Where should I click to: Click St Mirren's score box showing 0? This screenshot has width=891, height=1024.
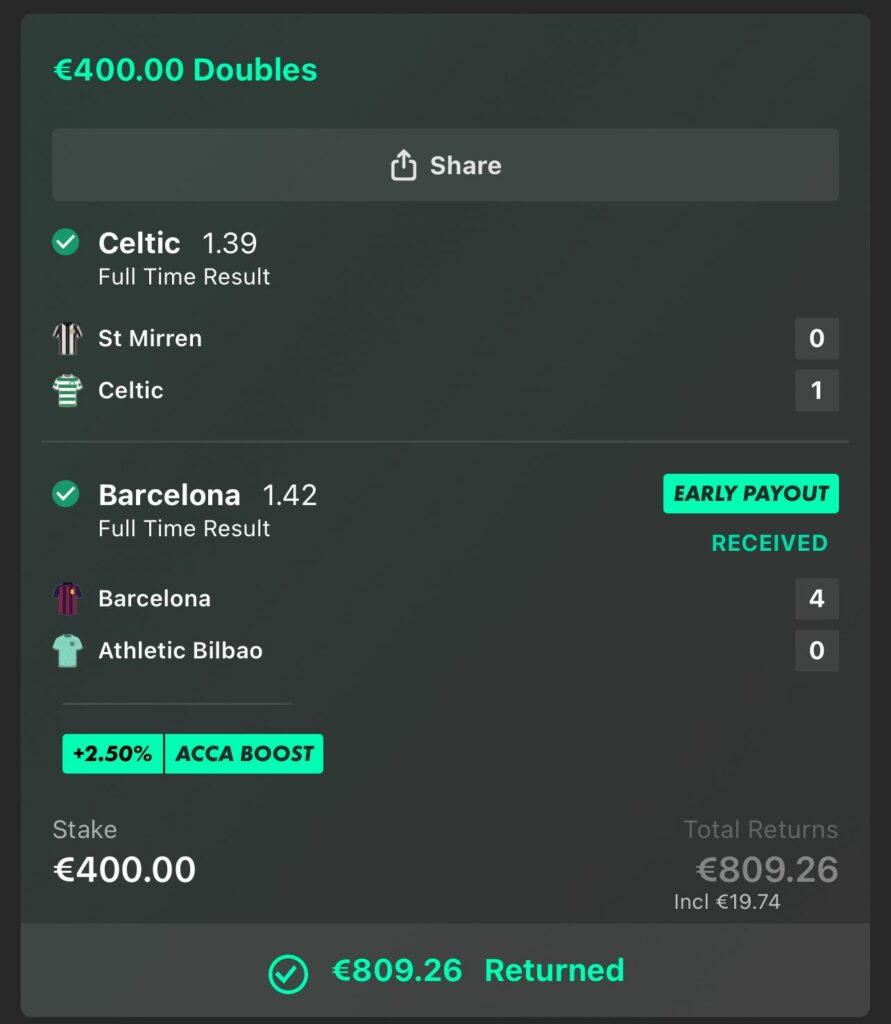click(x=816, y=338)
